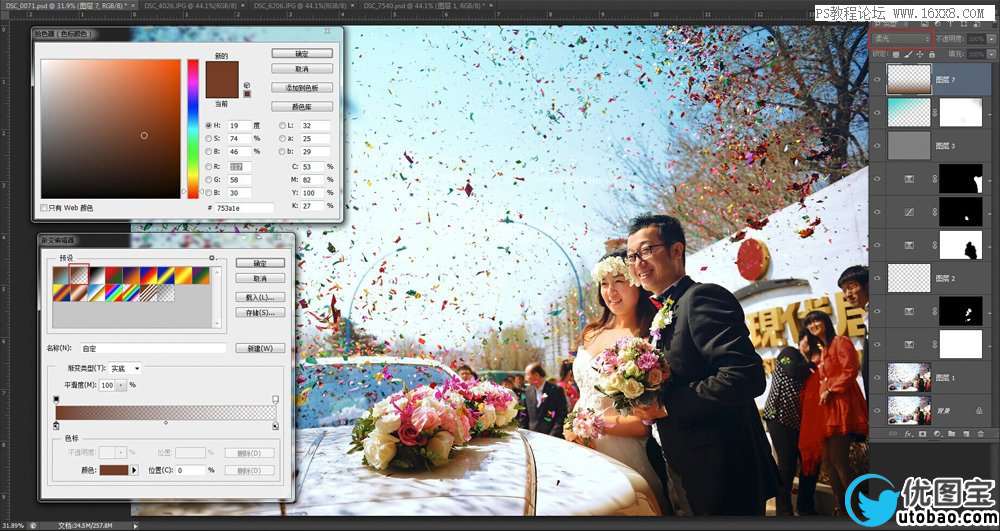Viewport: 1000px width, 531px height.
Task: Click 载入(L)... in gradient editor
Action: 260,298
